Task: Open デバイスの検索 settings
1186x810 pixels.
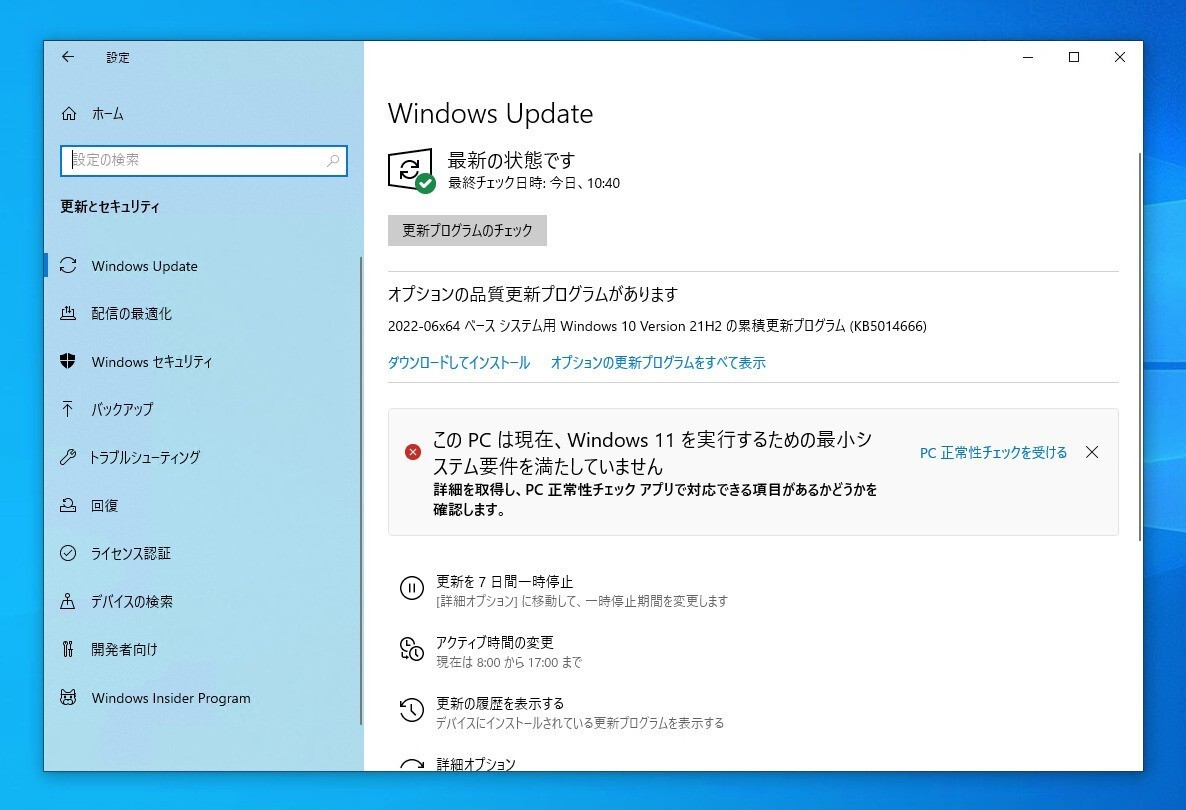Action: 203,601
